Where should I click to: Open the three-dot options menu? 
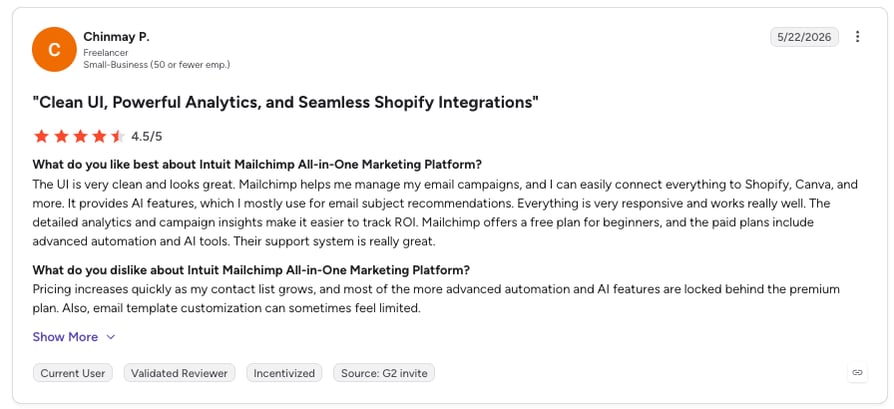[857, 37]
